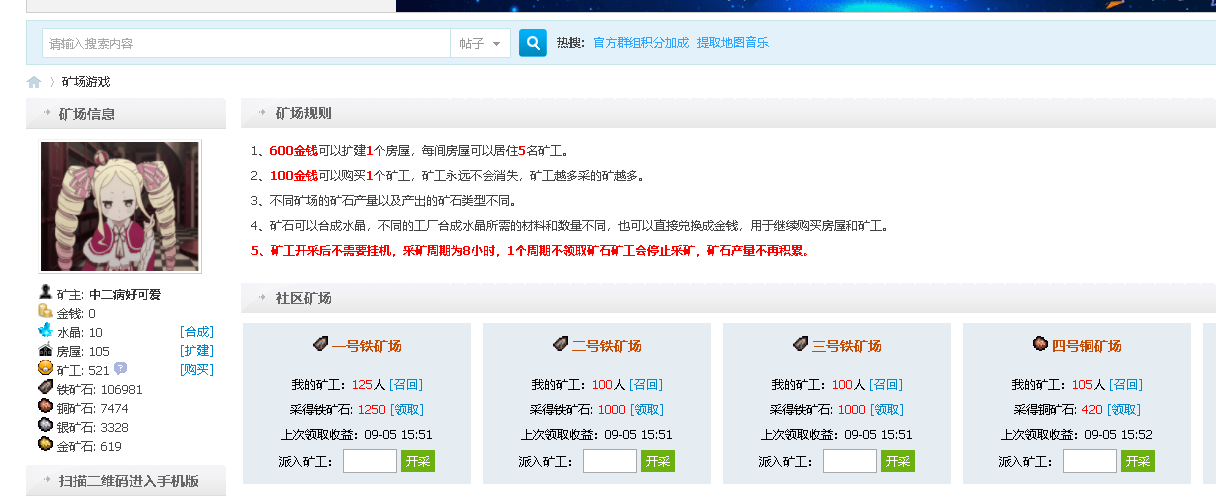This screenshot has width=1216, height=499.
Task: Click the miner help question-mark icon
Action: 121,369
